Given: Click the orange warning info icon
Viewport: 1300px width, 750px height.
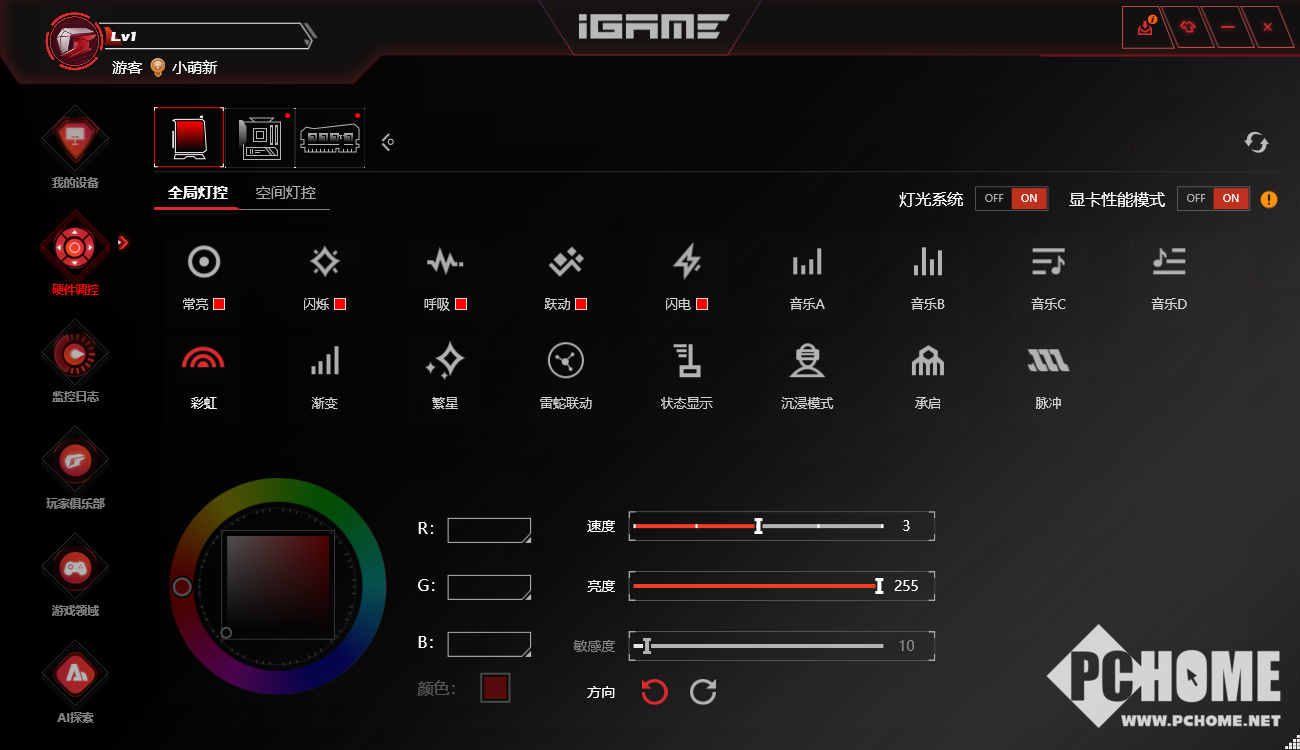Looking at the screenshot, I should (x=1269, y=199).
